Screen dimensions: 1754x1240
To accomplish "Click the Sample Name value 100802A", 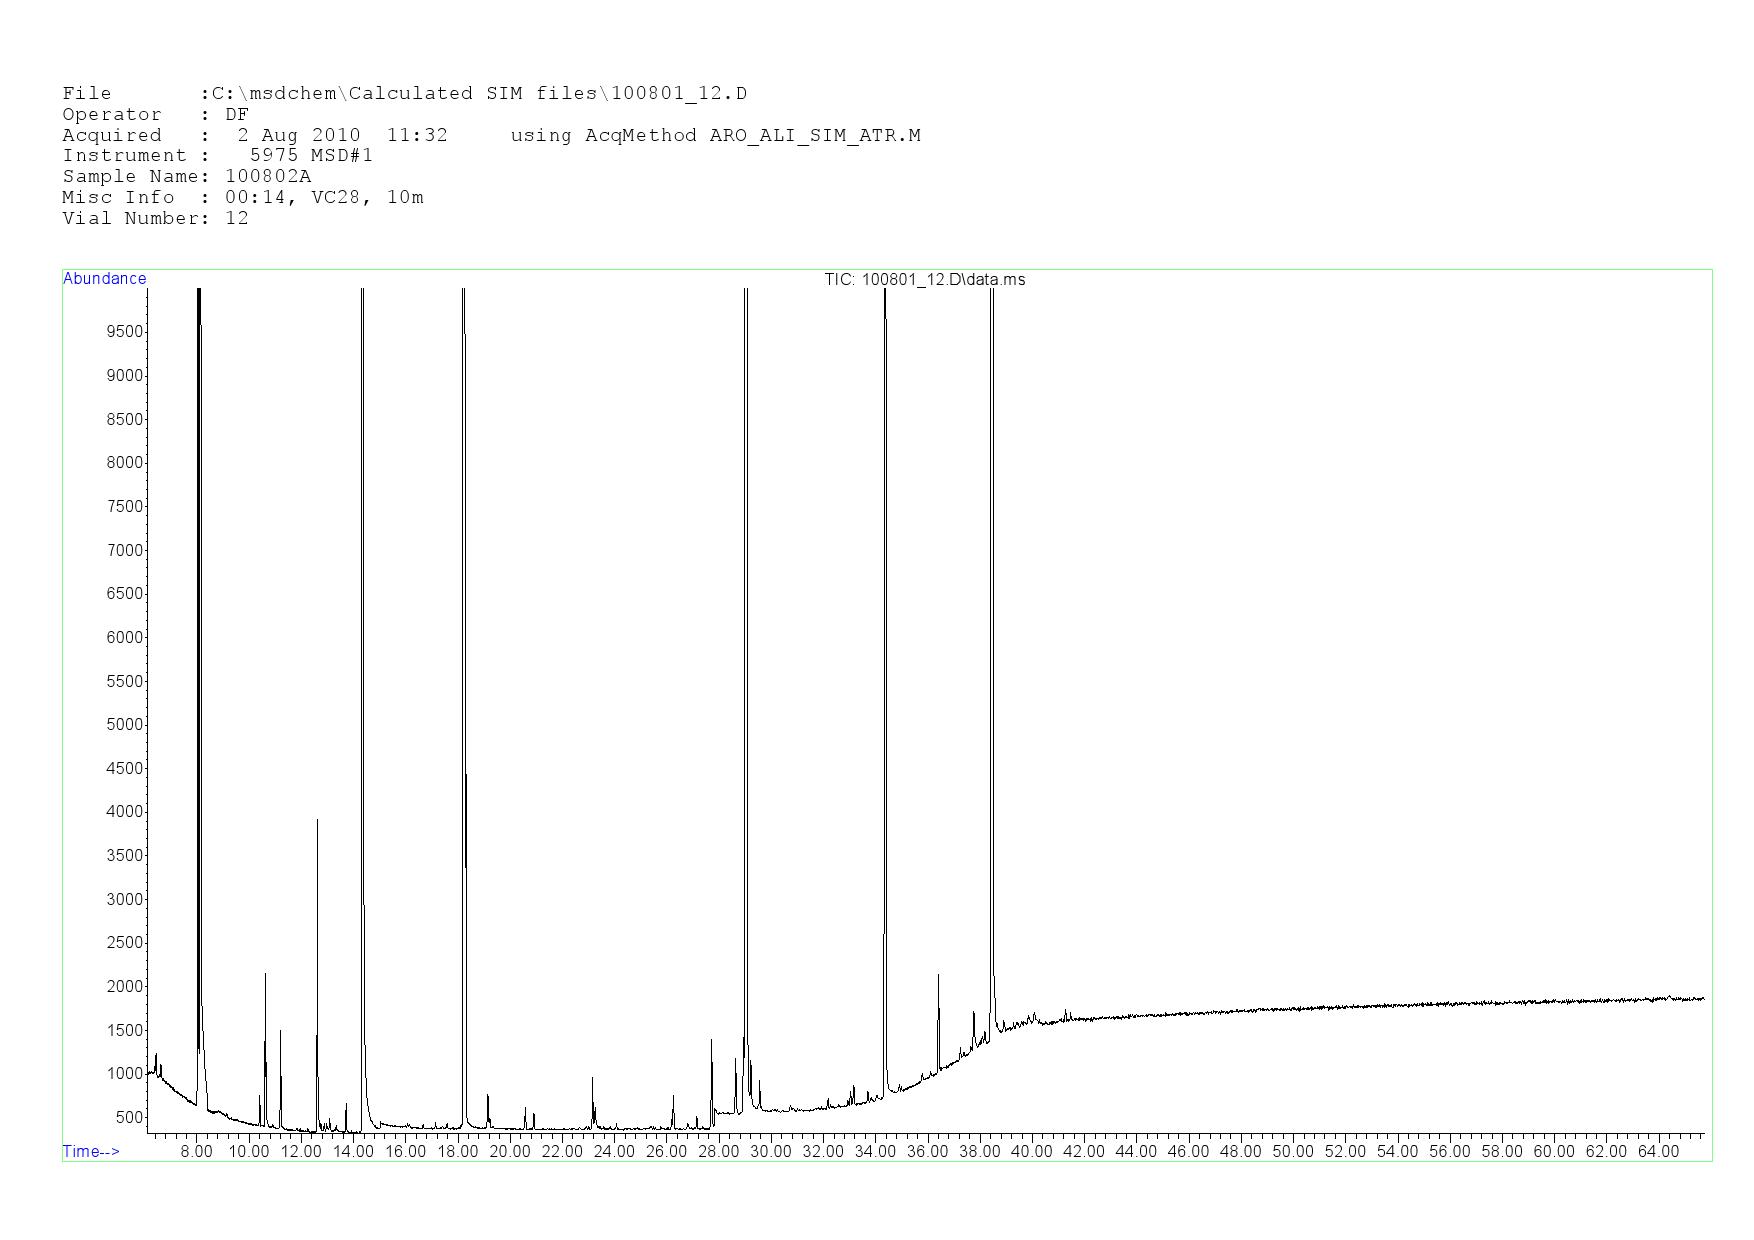I will (267, 176).
